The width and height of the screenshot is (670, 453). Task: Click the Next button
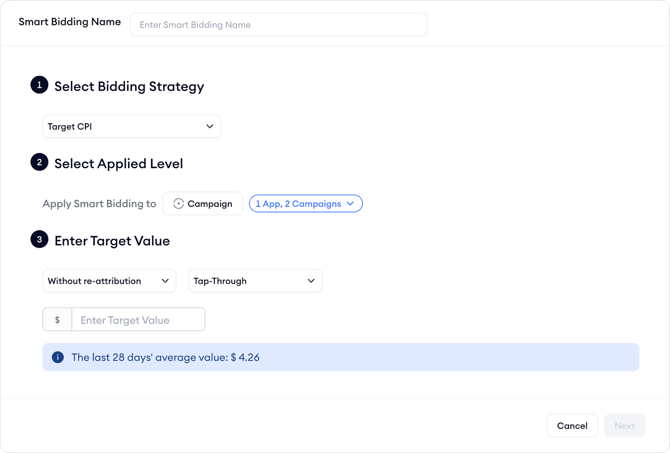tap(624, 426)
